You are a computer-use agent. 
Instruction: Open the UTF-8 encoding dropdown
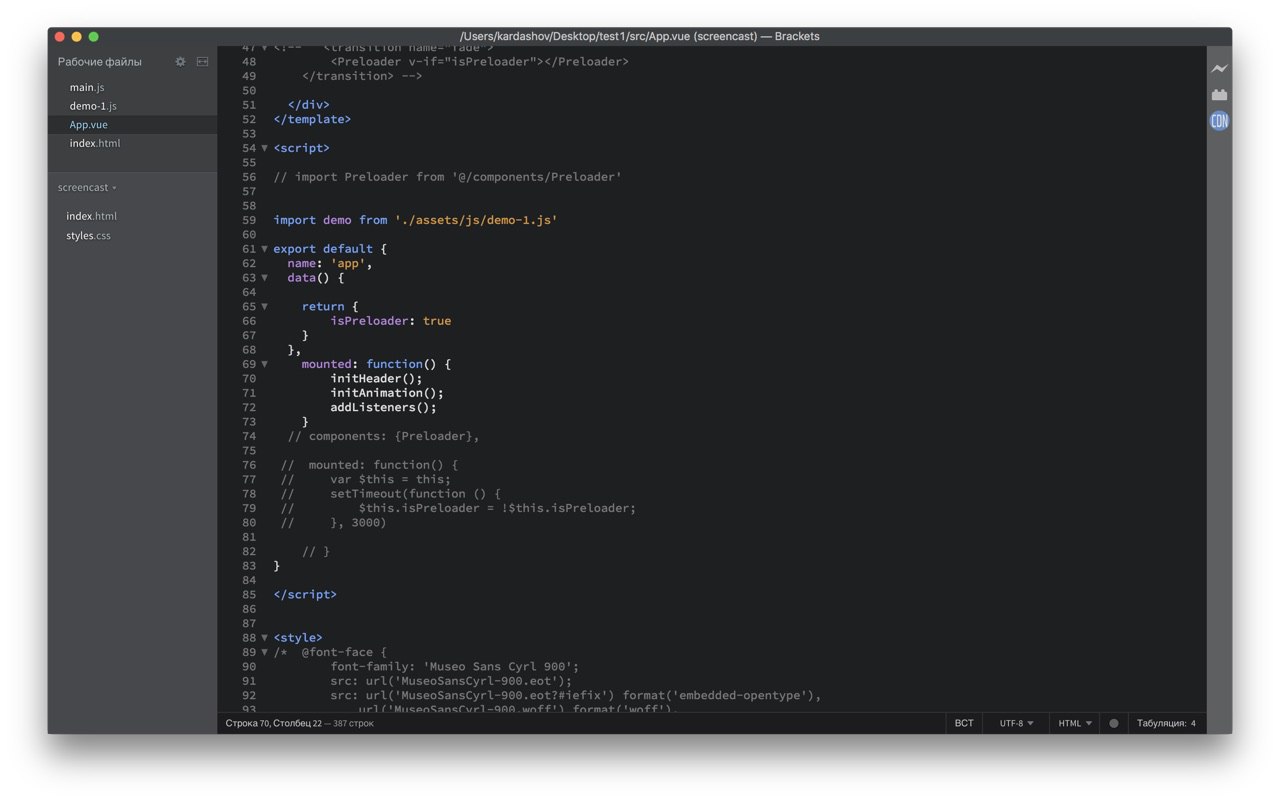click(x=1016, y=723)
